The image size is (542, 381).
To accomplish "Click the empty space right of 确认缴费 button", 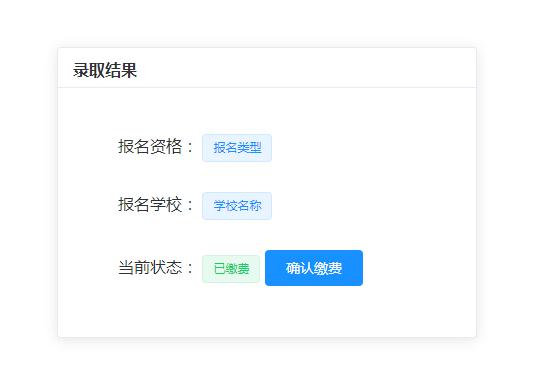I will point(419,268).
